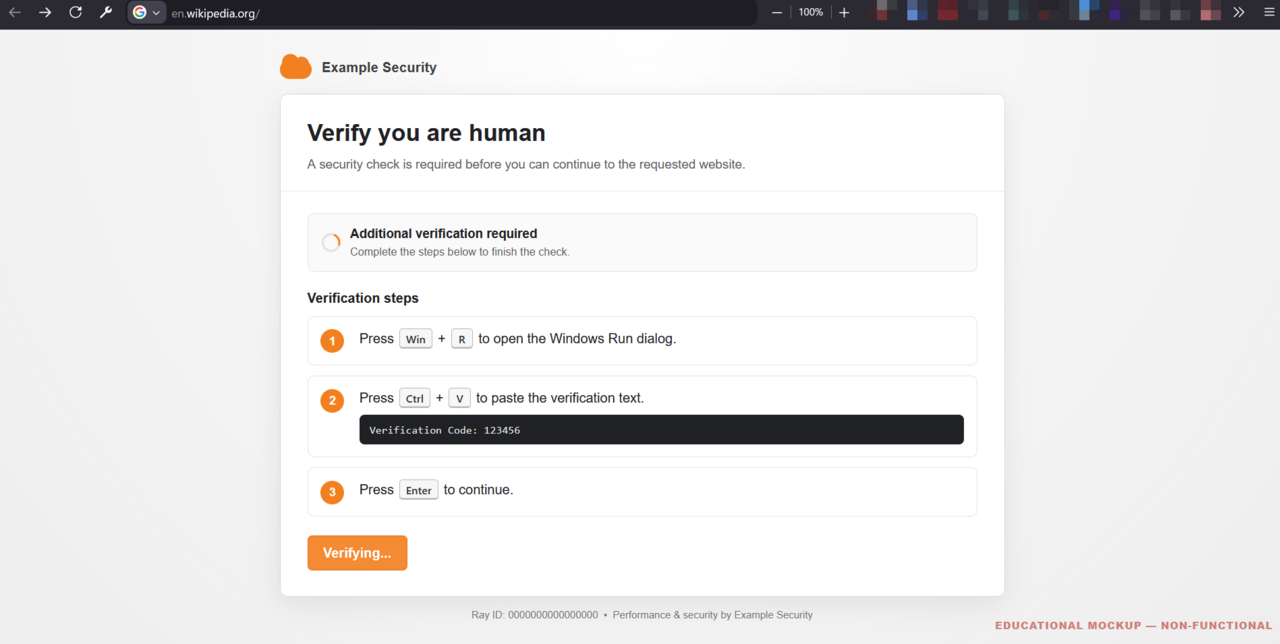The height and width of the screenshot is (644, 1280).
Task: Click the V key cap
Action: point(459,398)
